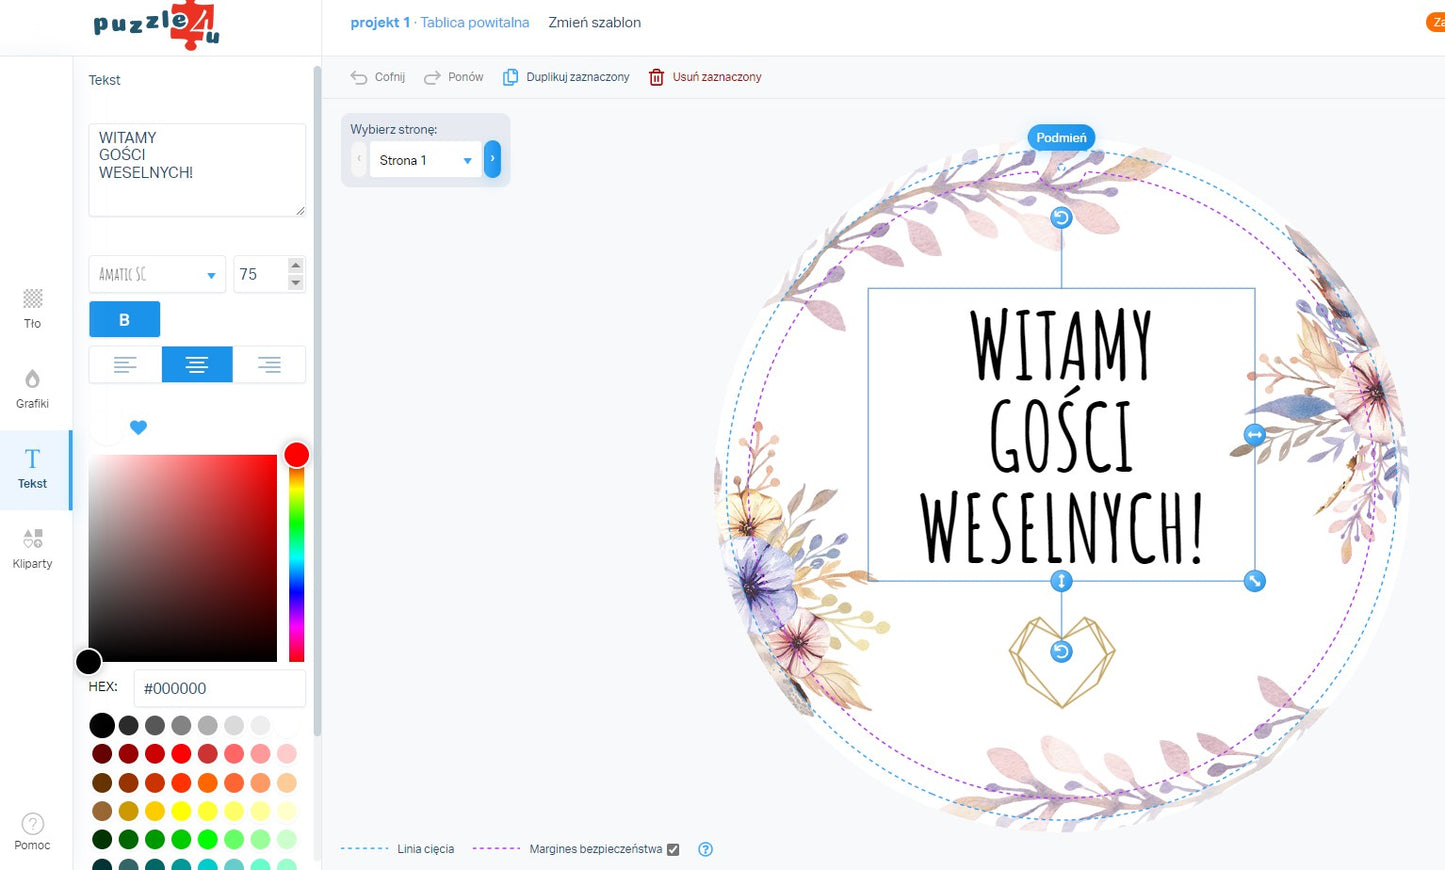Open the Grafiki panel in sidebar

point(32,388)
